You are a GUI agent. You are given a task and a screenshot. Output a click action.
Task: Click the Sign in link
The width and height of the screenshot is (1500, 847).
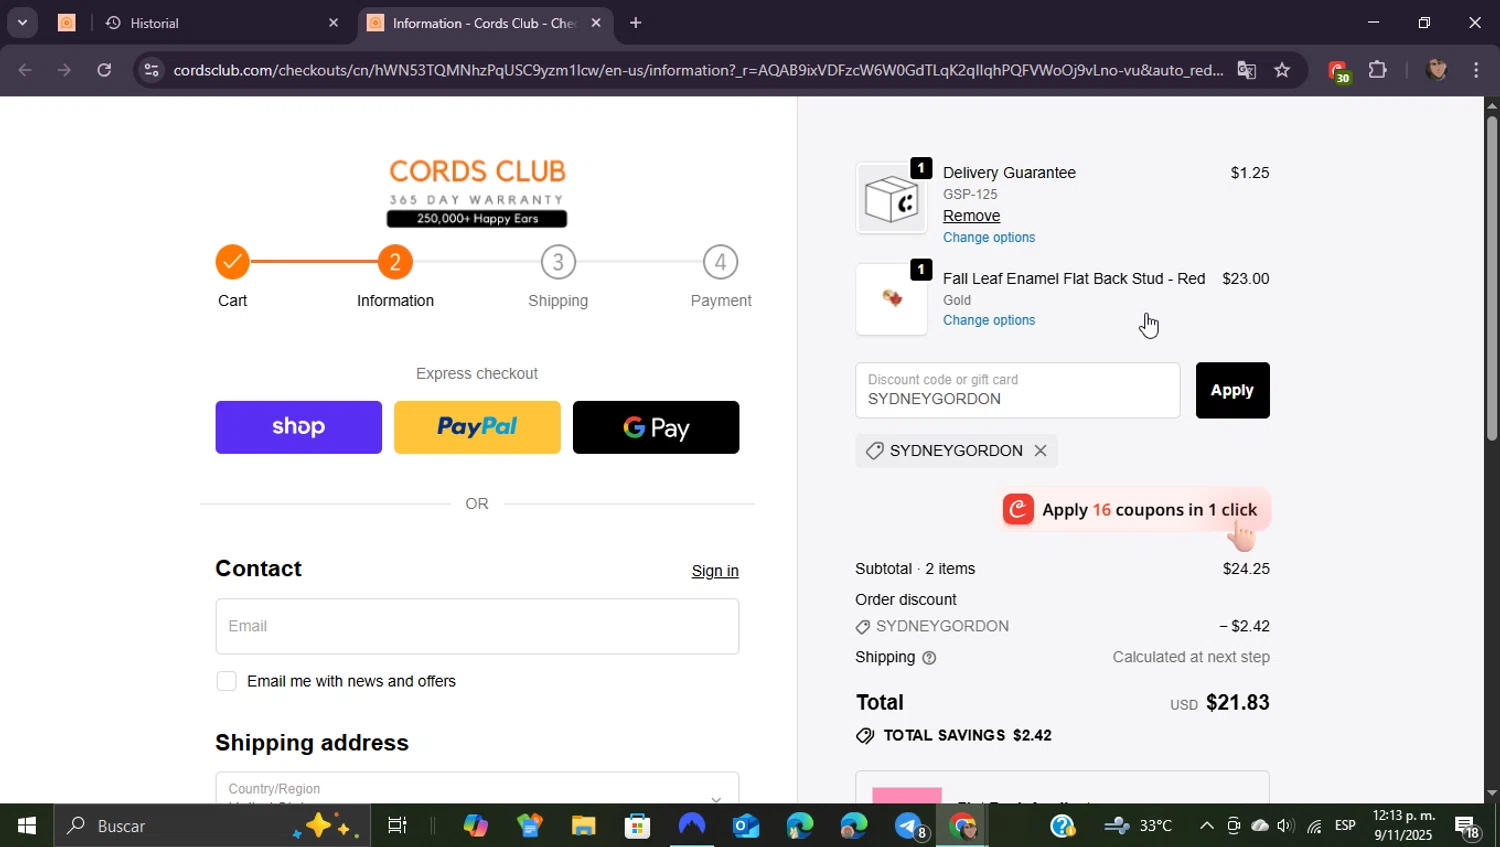715,571
